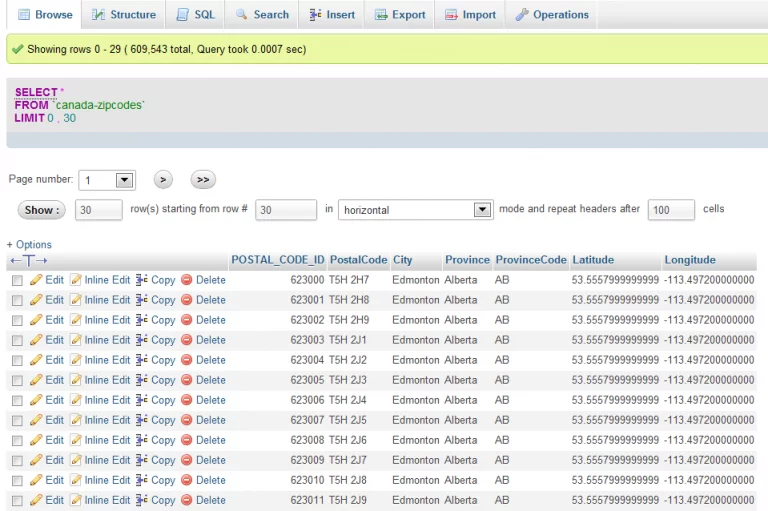768x511 pixels.
Task: Go to next page with > button
Action: [x=164, y=180]
